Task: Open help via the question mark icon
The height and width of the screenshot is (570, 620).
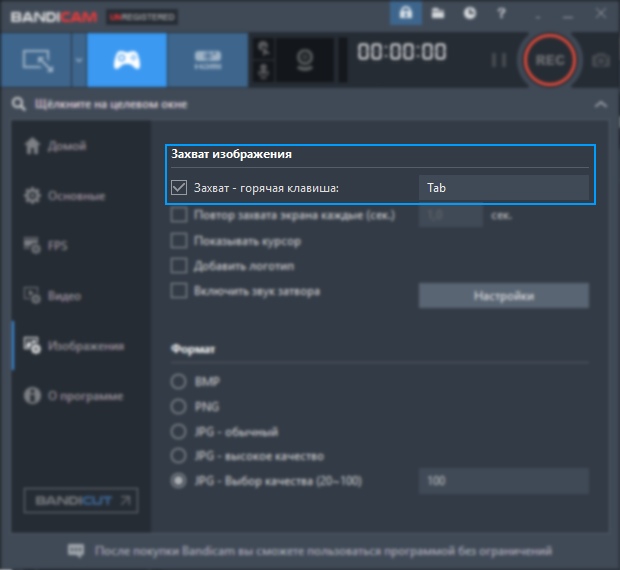Action: (501, 13)
